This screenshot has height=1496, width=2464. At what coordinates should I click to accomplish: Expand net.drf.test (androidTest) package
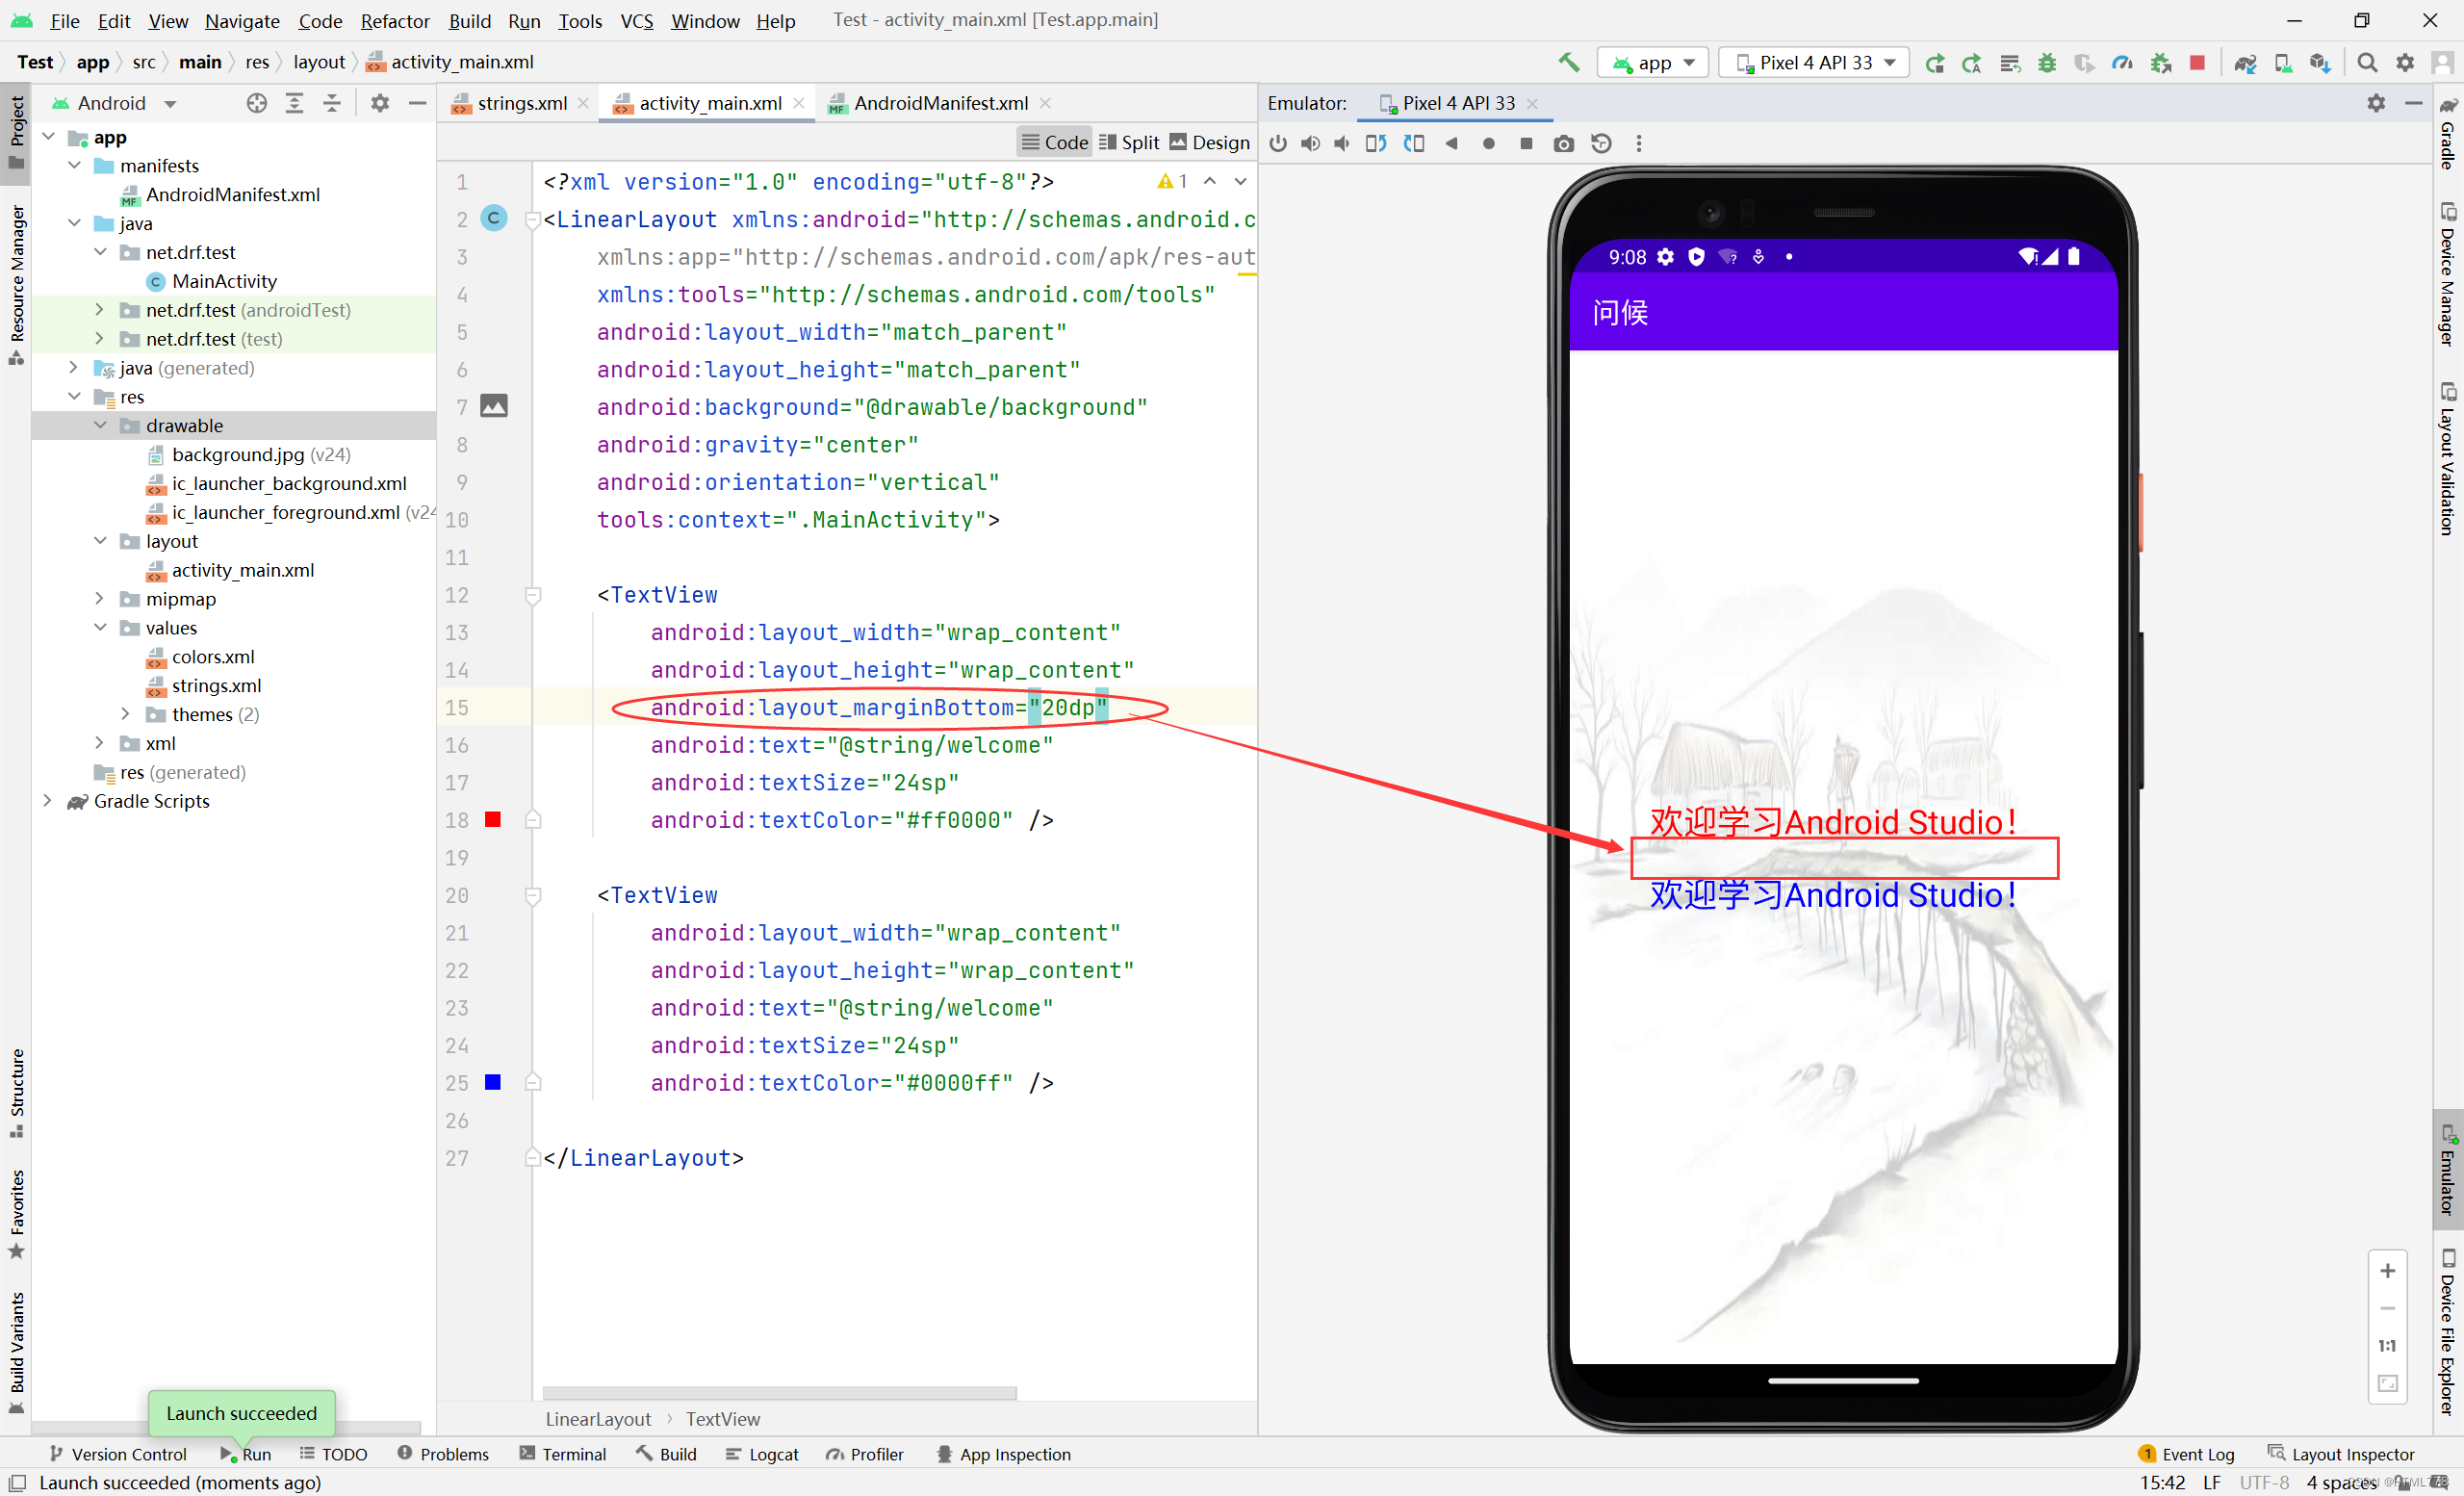coord(100,310)
